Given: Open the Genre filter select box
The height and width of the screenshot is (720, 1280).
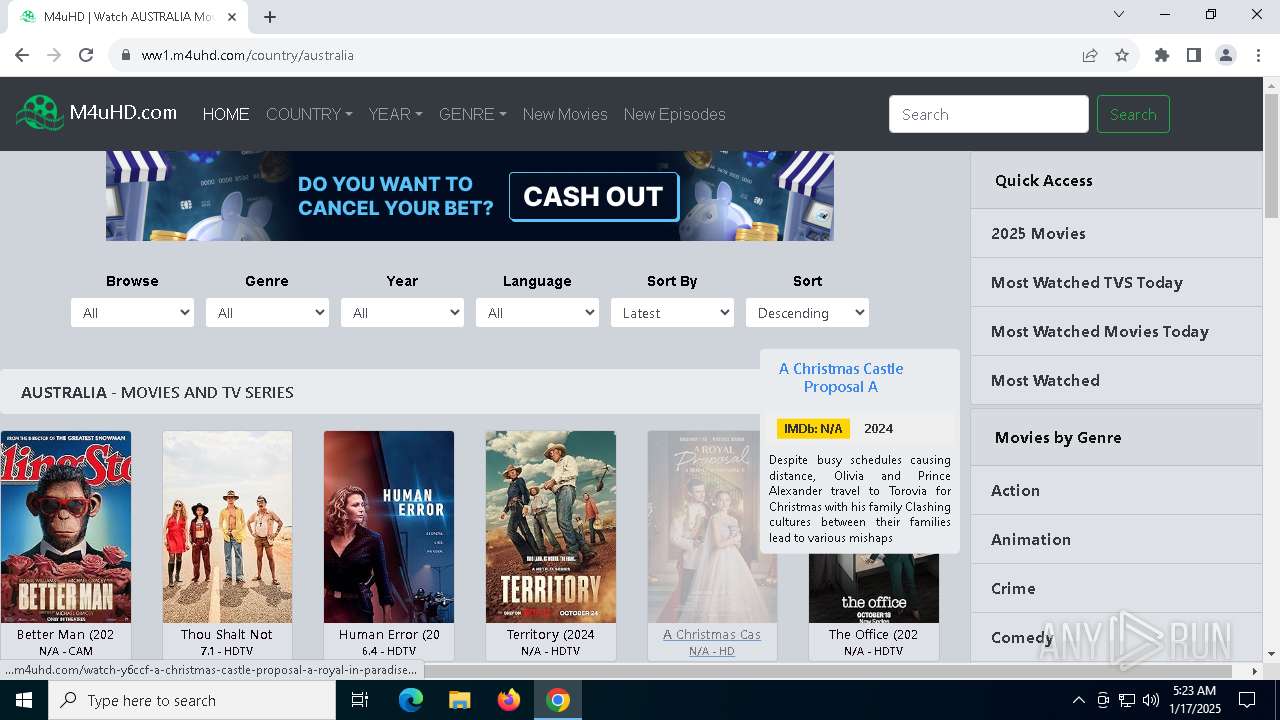Looking at the screenshot, I should click(267, 313).
